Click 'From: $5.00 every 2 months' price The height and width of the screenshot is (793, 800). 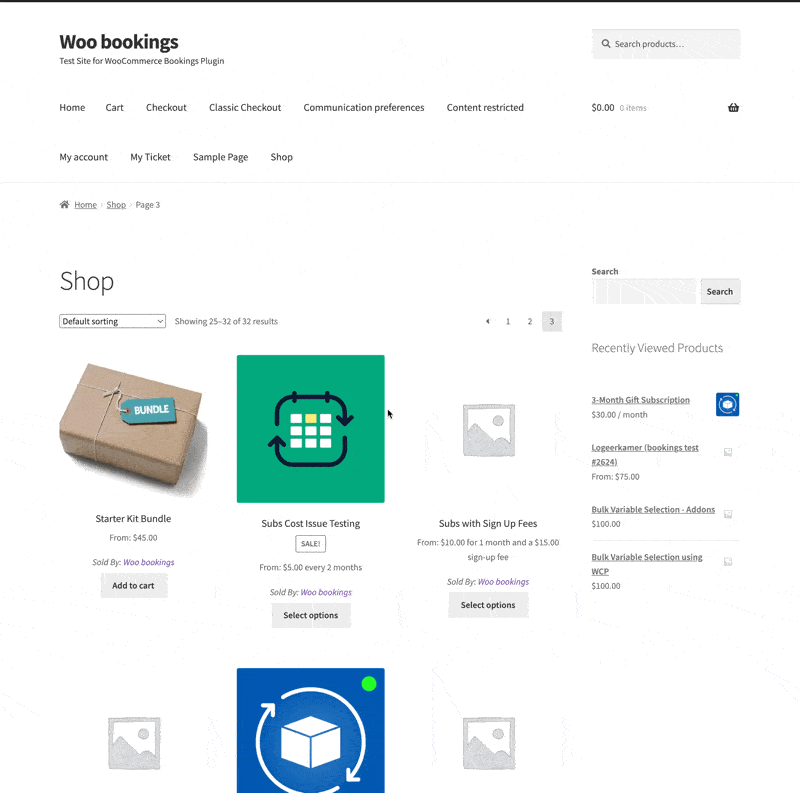point(311,567)
